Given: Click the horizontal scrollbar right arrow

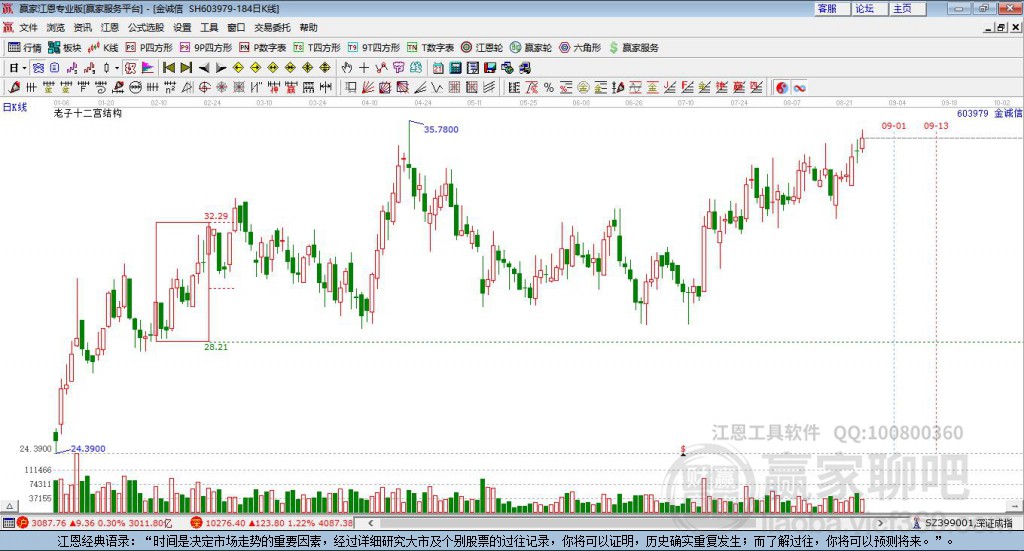Looking at the screenshot, I should [x=880, y=523].
